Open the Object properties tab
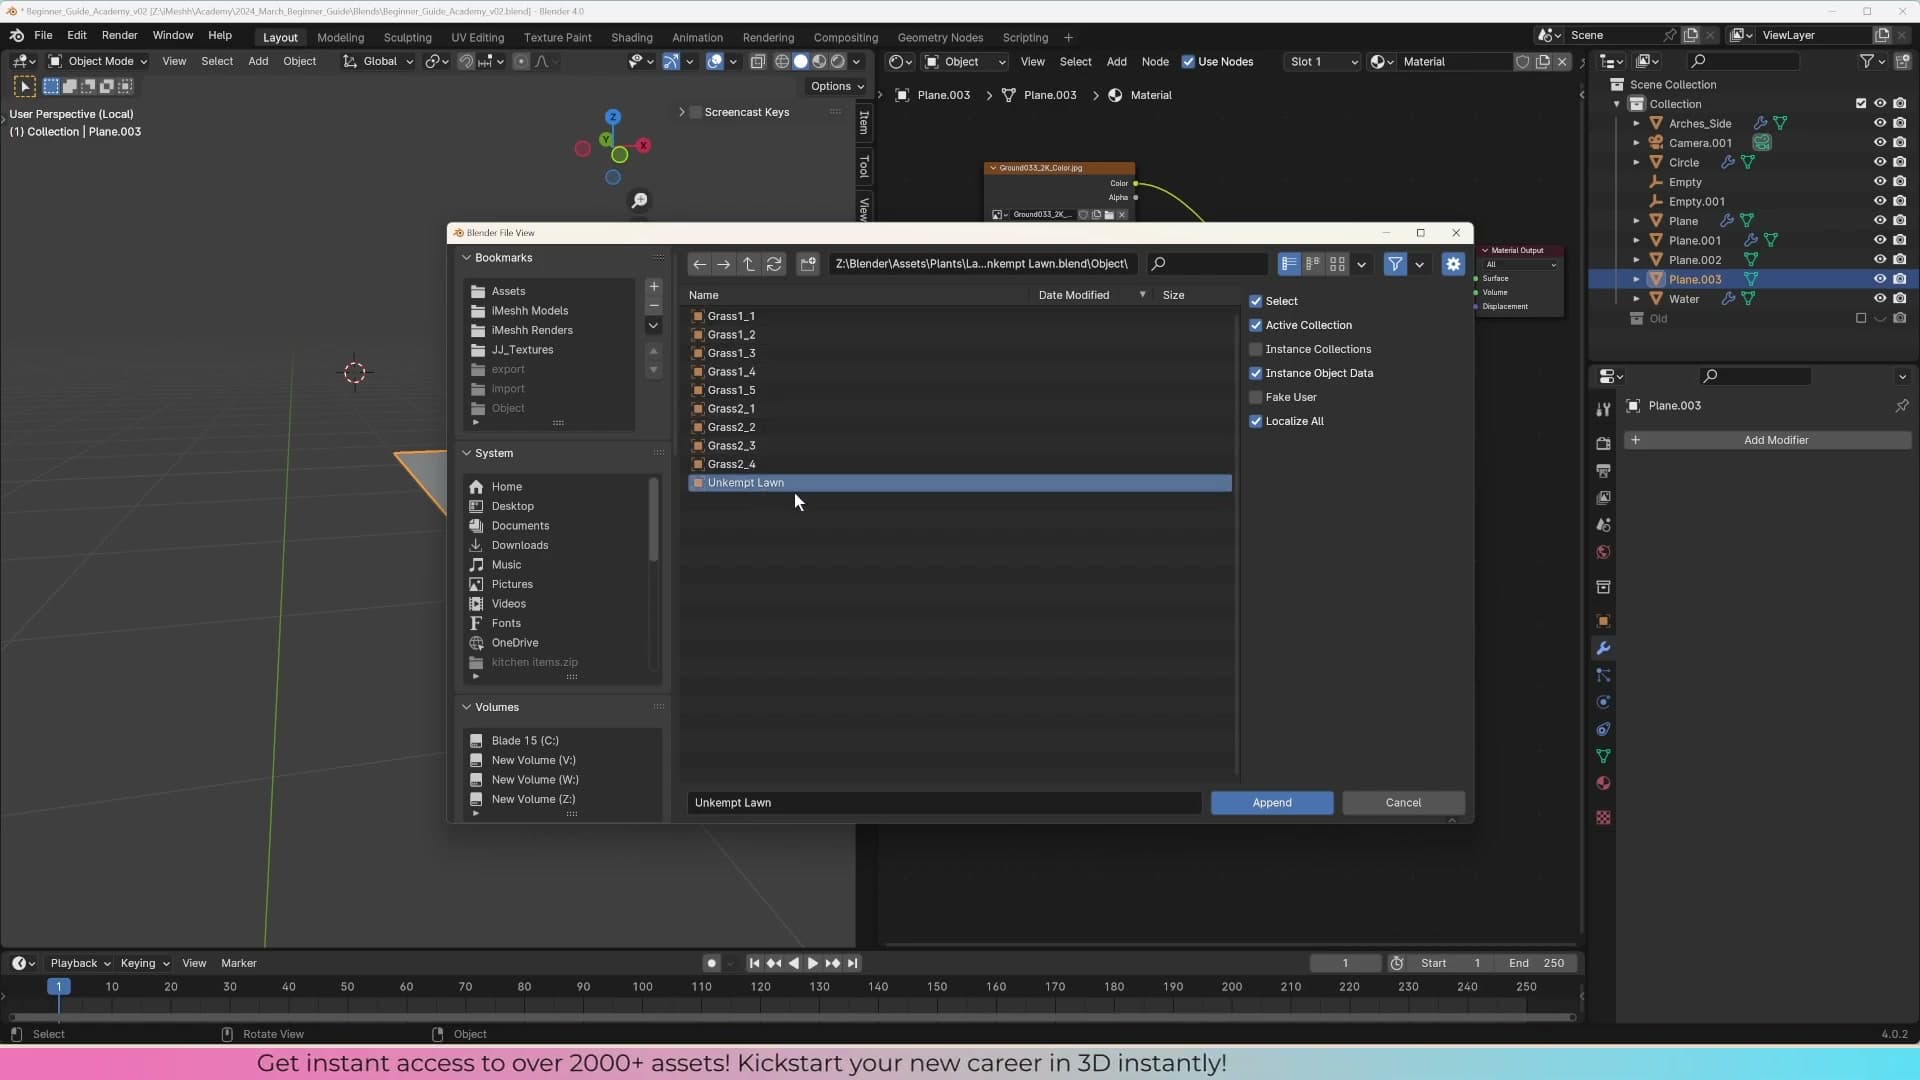This screenshot has height=1080, width=1920. click(1603, 621)
